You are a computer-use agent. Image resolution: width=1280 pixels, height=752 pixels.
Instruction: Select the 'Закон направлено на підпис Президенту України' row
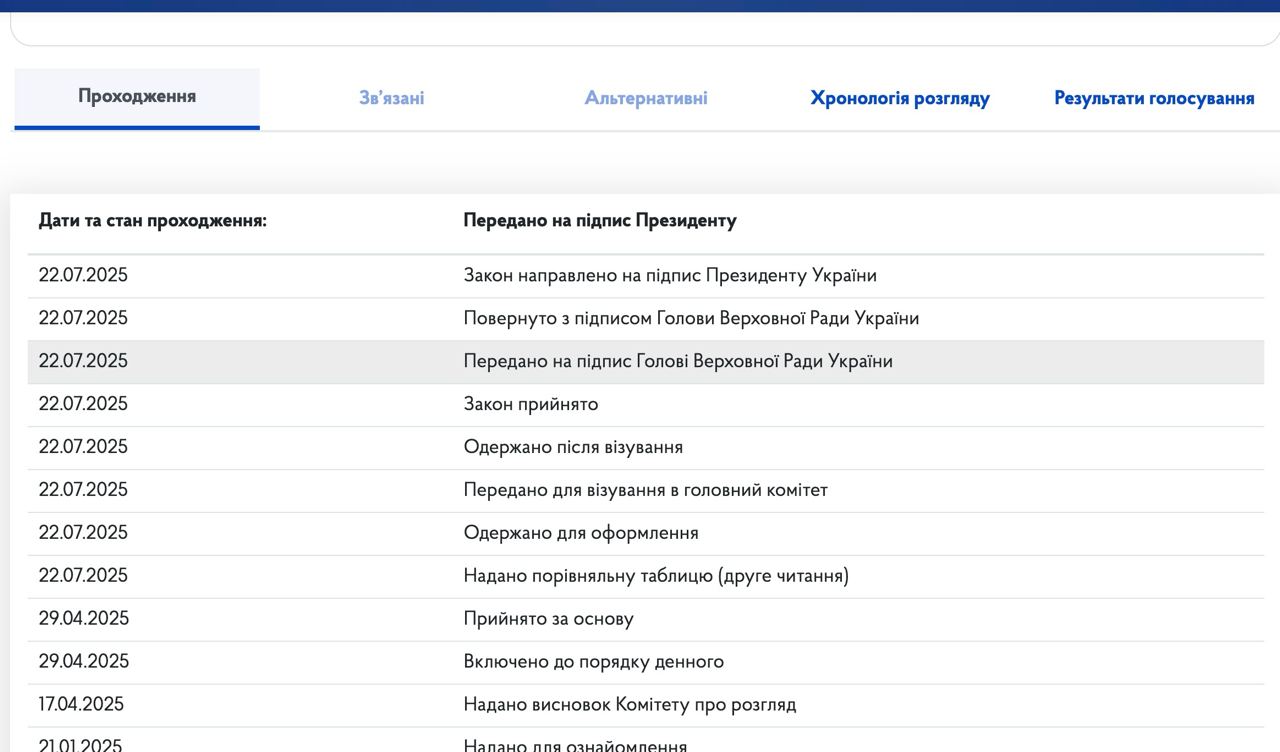[670, 275]
